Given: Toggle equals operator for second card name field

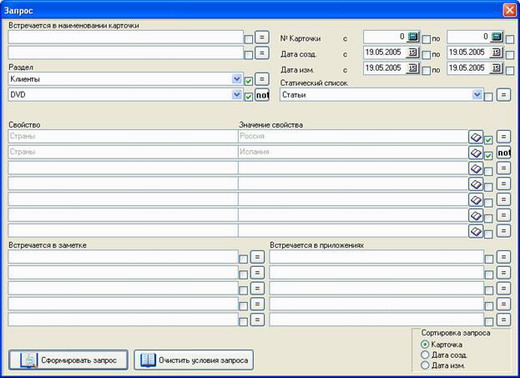Looking at the screenshot, I should [262, 53].
